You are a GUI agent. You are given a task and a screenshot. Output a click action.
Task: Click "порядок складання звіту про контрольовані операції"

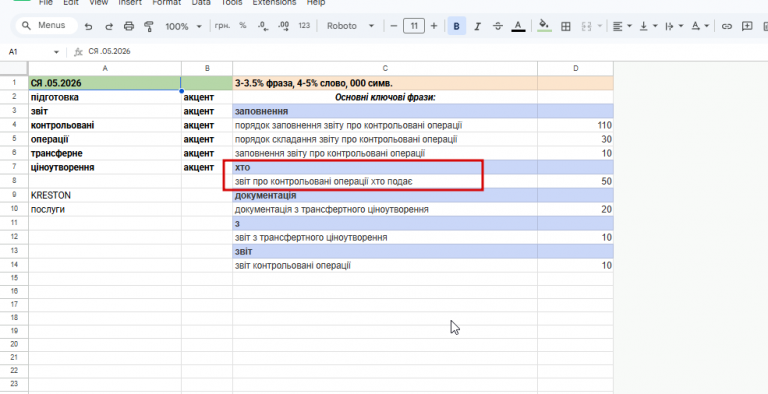(x=385, y=139)
